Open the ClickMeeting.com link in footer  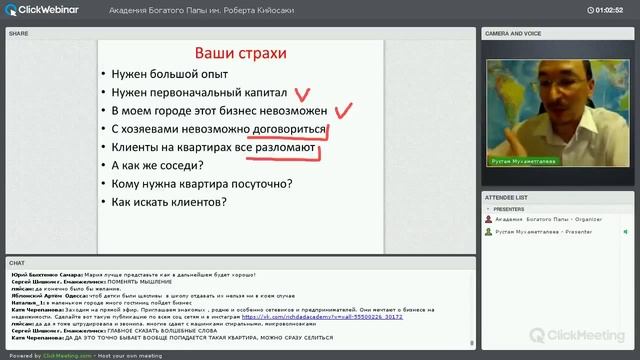(x=67, y=356)
